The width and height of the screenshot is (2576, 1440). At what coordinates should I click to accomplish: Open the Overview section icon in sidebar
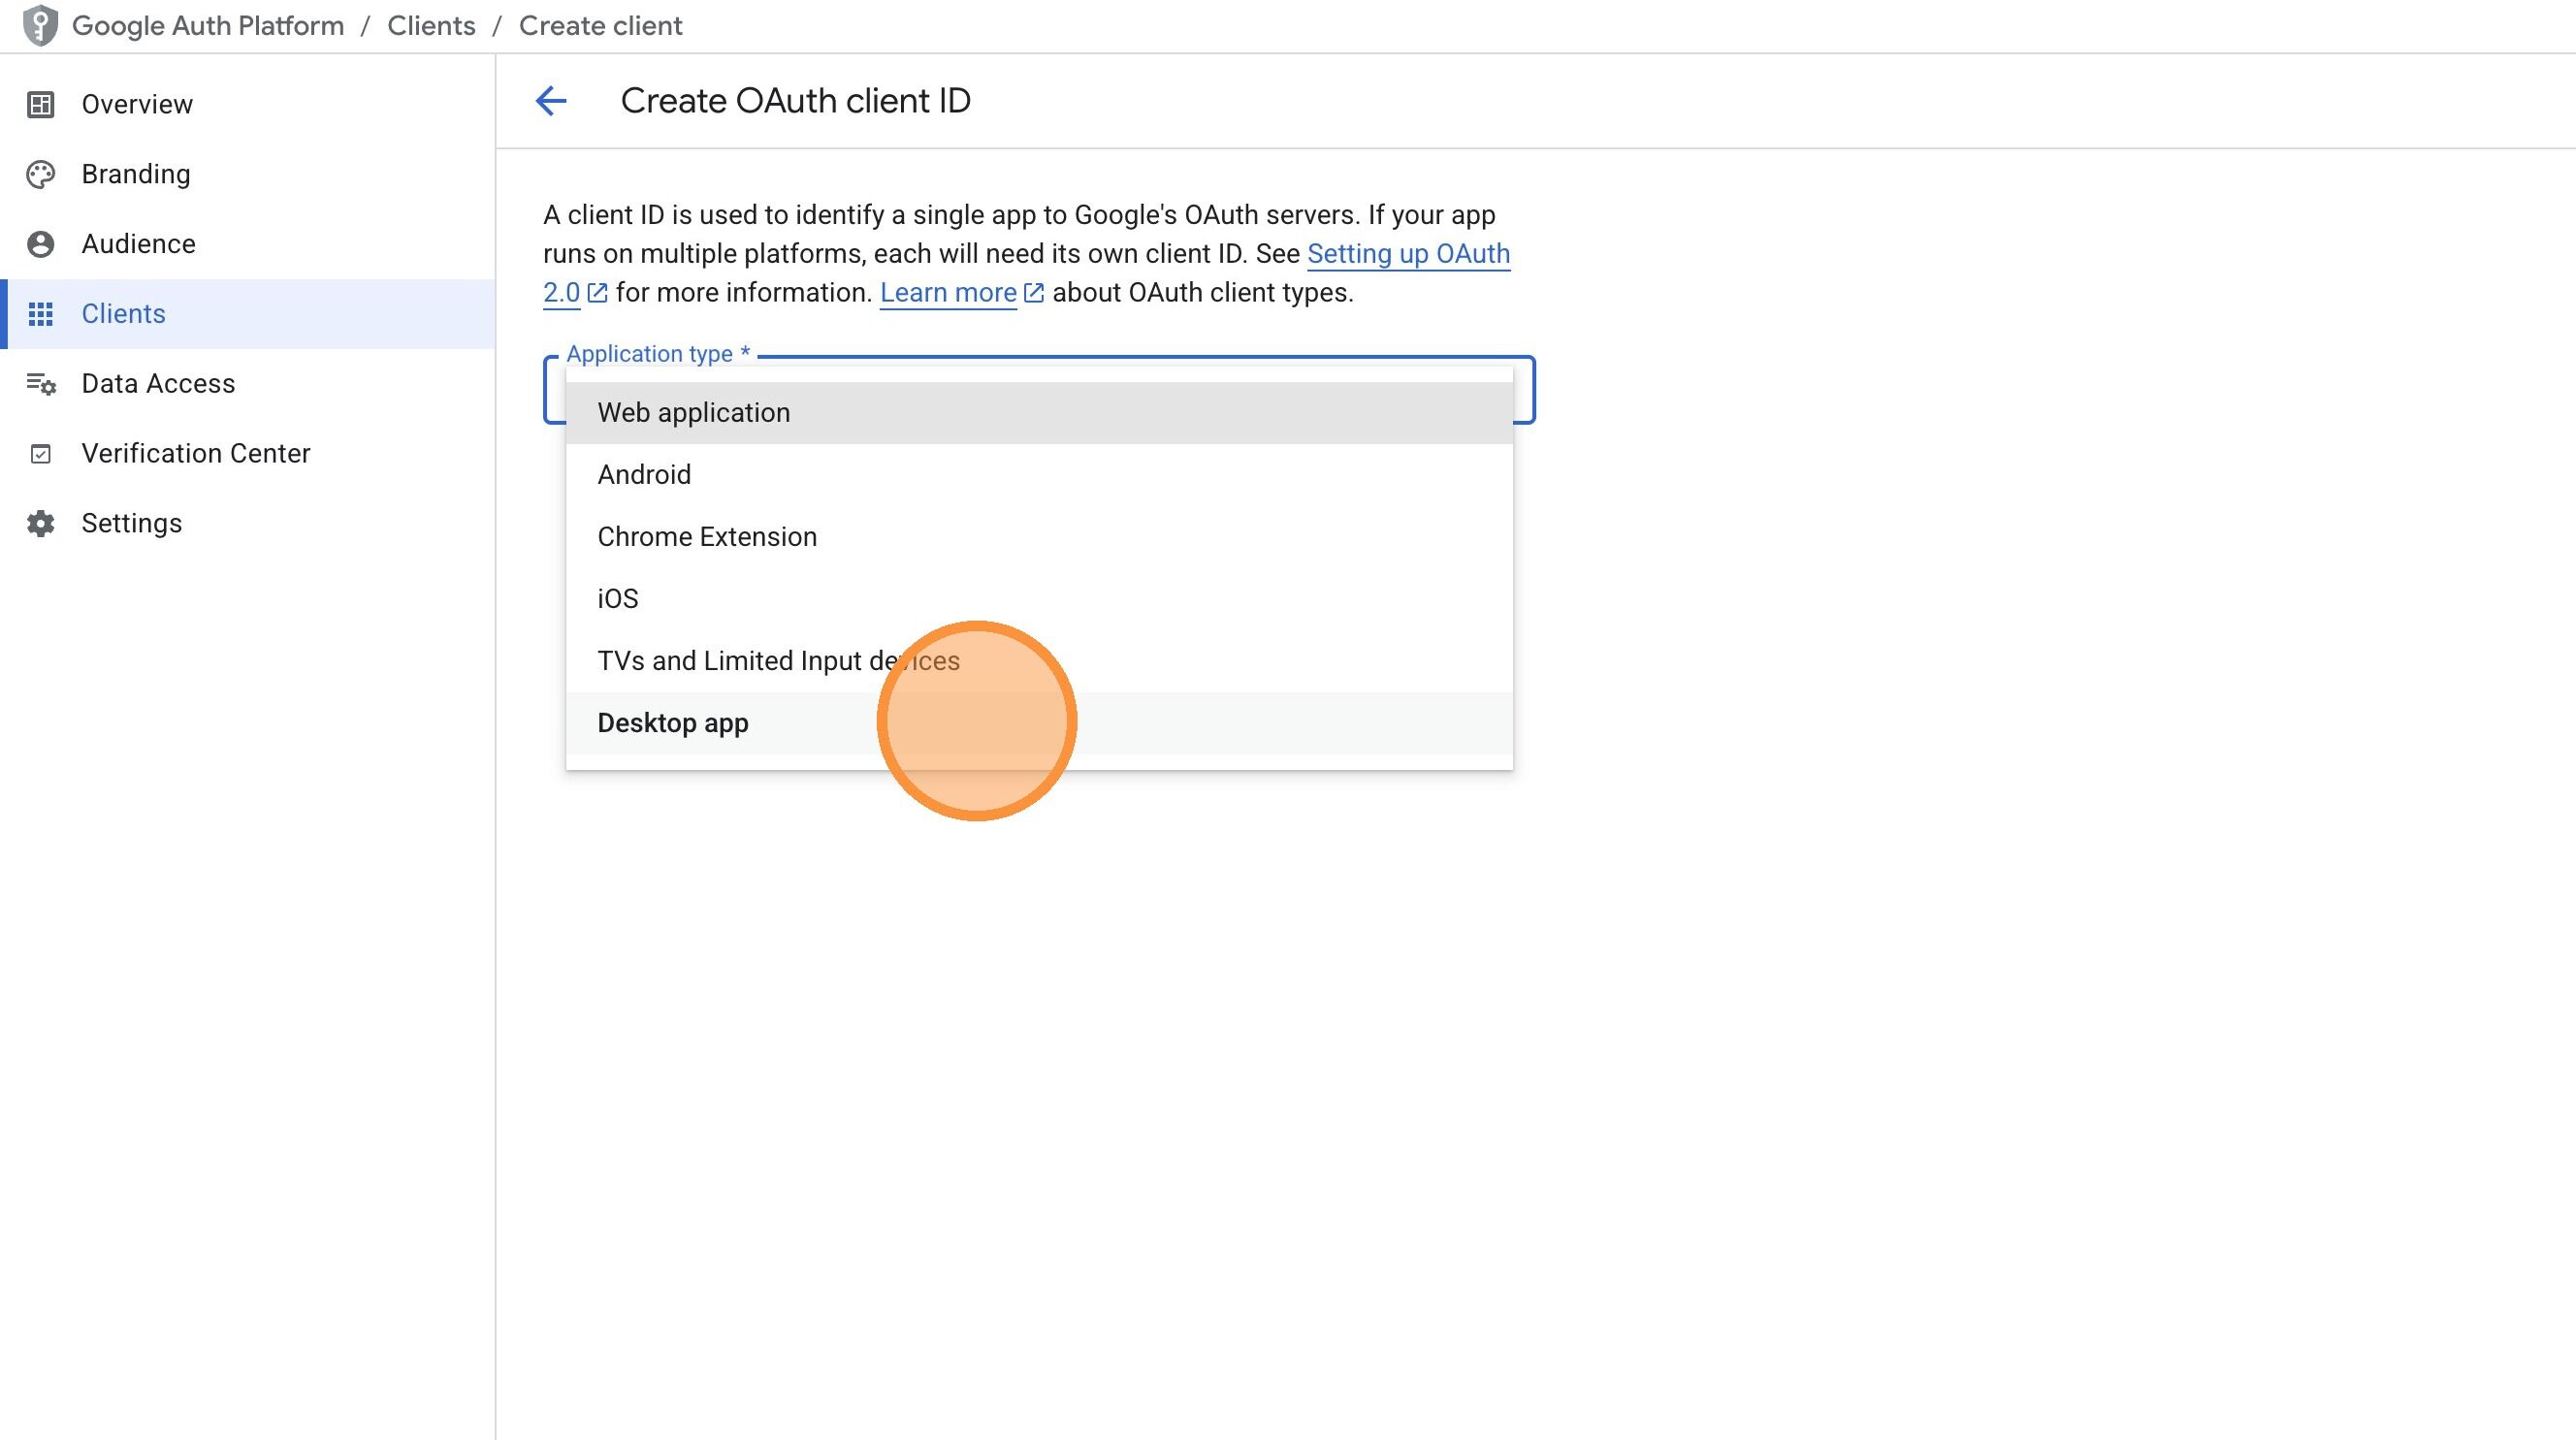pyautogui.click(x=41, y=103)
